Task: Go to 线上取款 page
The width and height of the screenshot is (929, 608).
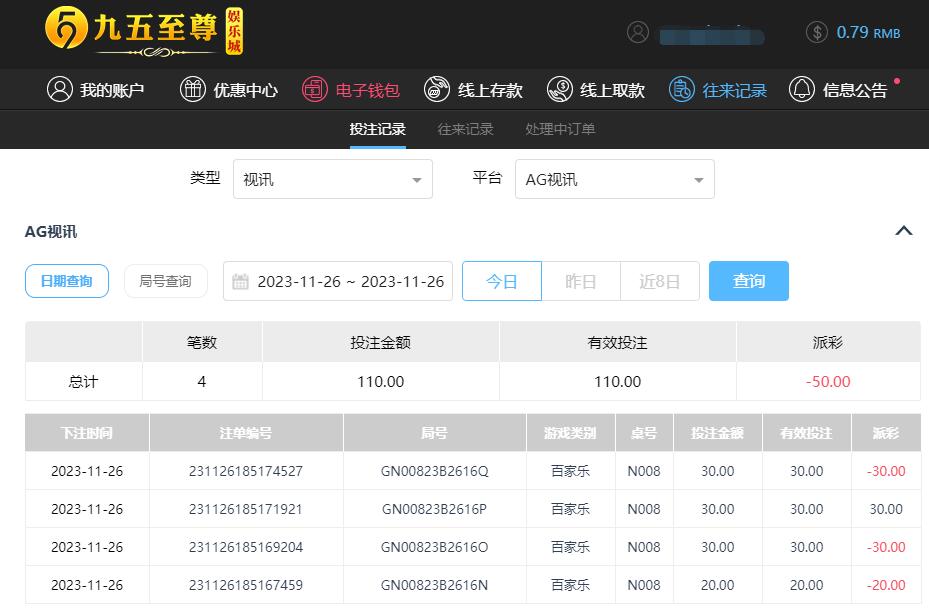Action: click(595, 90)
